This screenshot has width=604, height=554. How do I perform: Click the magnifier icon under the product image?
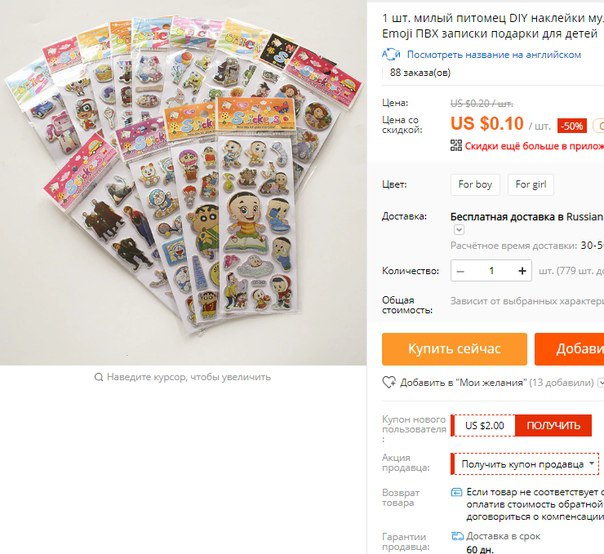tap(99, 377)
